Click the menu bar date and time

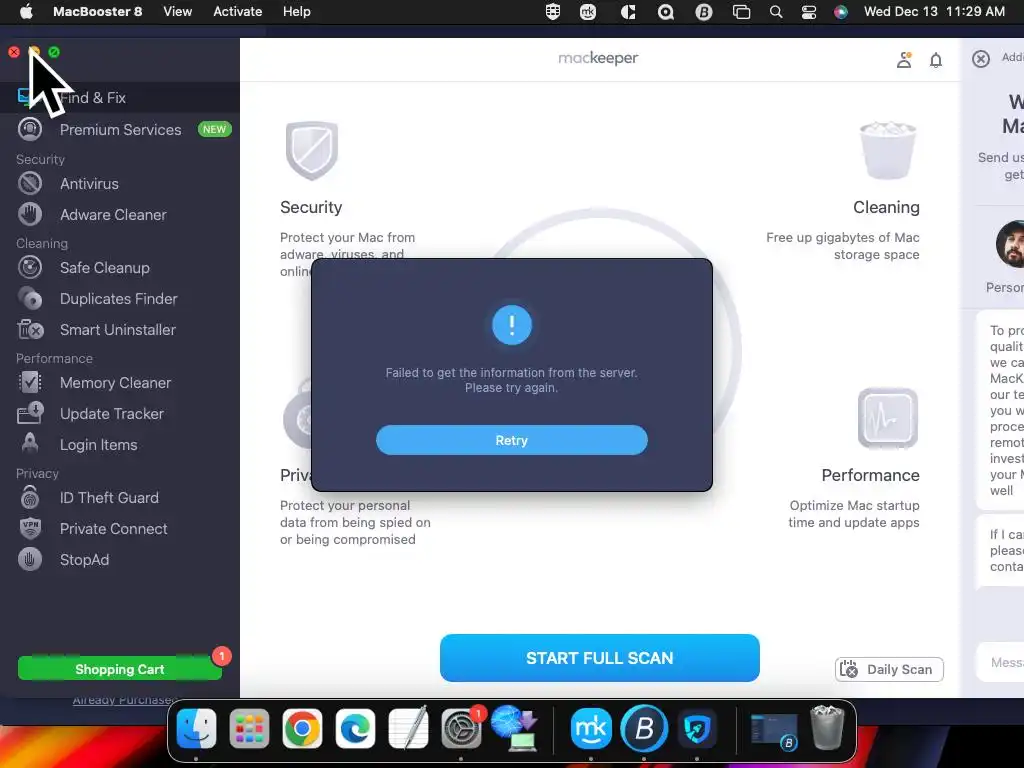[934, 12]
